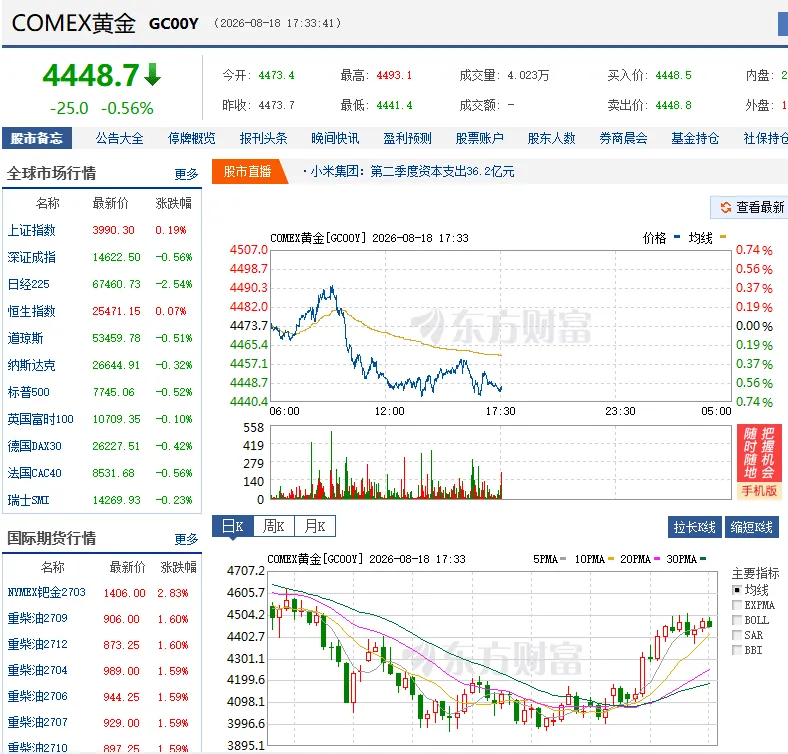This screenshot has height=754, width=788.
Task: Click the intraday price chart at 12:00
Action: [385, 326]
